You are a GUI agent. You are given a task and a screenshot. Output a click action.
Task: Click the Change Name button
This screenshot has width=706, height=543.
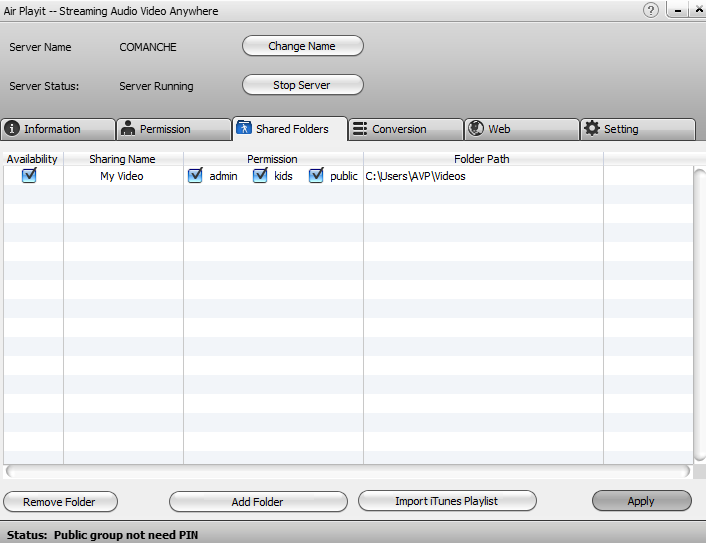[303, 46]
